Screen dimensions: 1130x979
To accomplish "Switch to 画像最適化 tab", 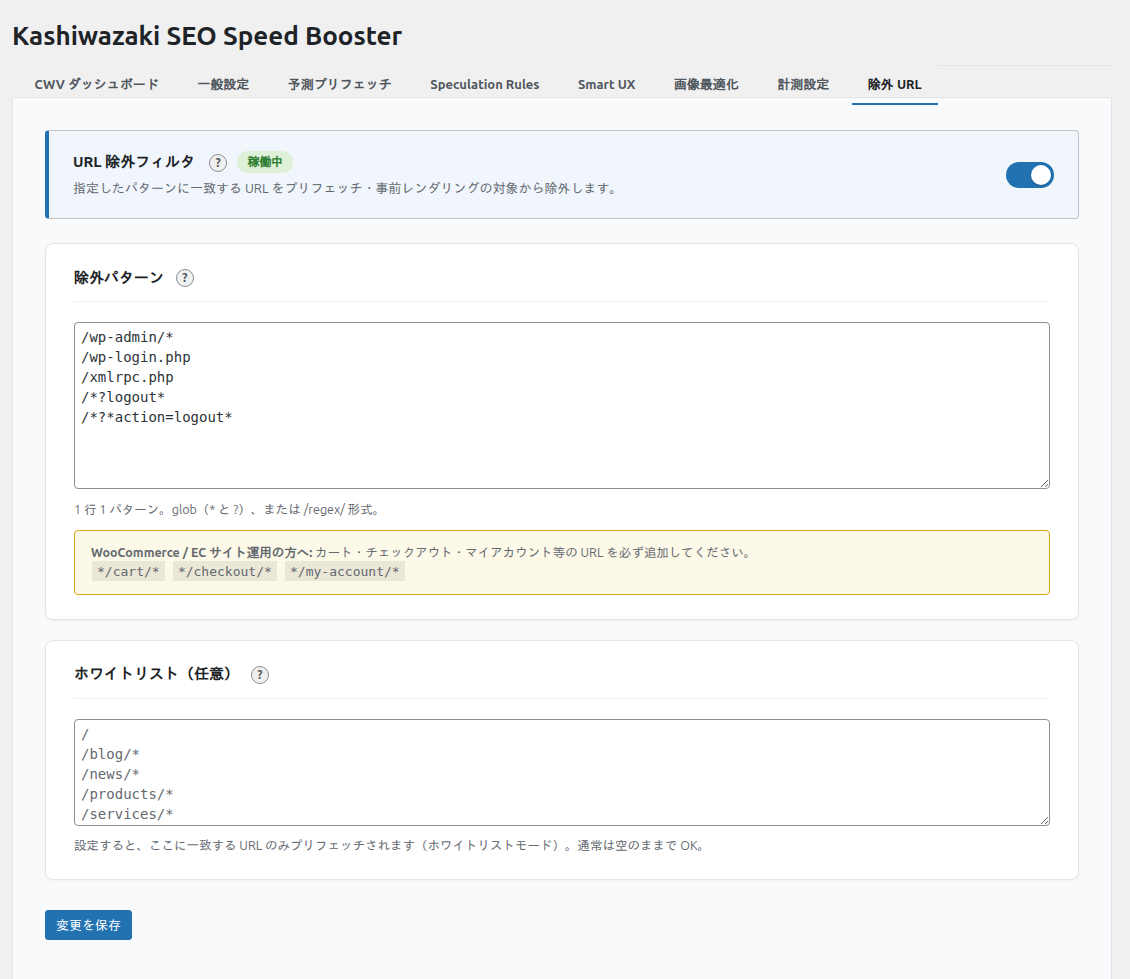I will pos(706,85).
